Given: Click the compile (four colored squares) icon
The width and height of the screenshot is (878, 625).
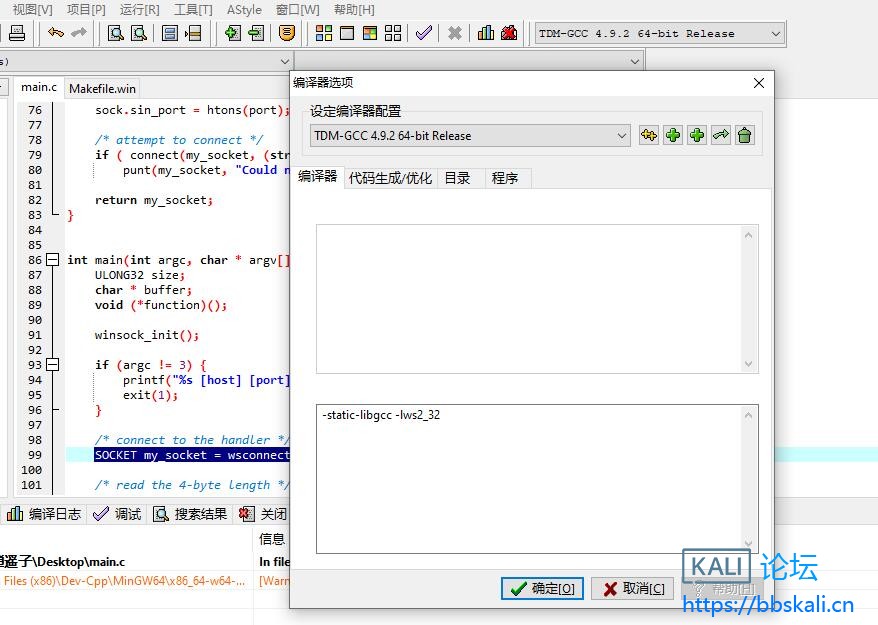Looking at the screenshot, I should tap(324, 33).
